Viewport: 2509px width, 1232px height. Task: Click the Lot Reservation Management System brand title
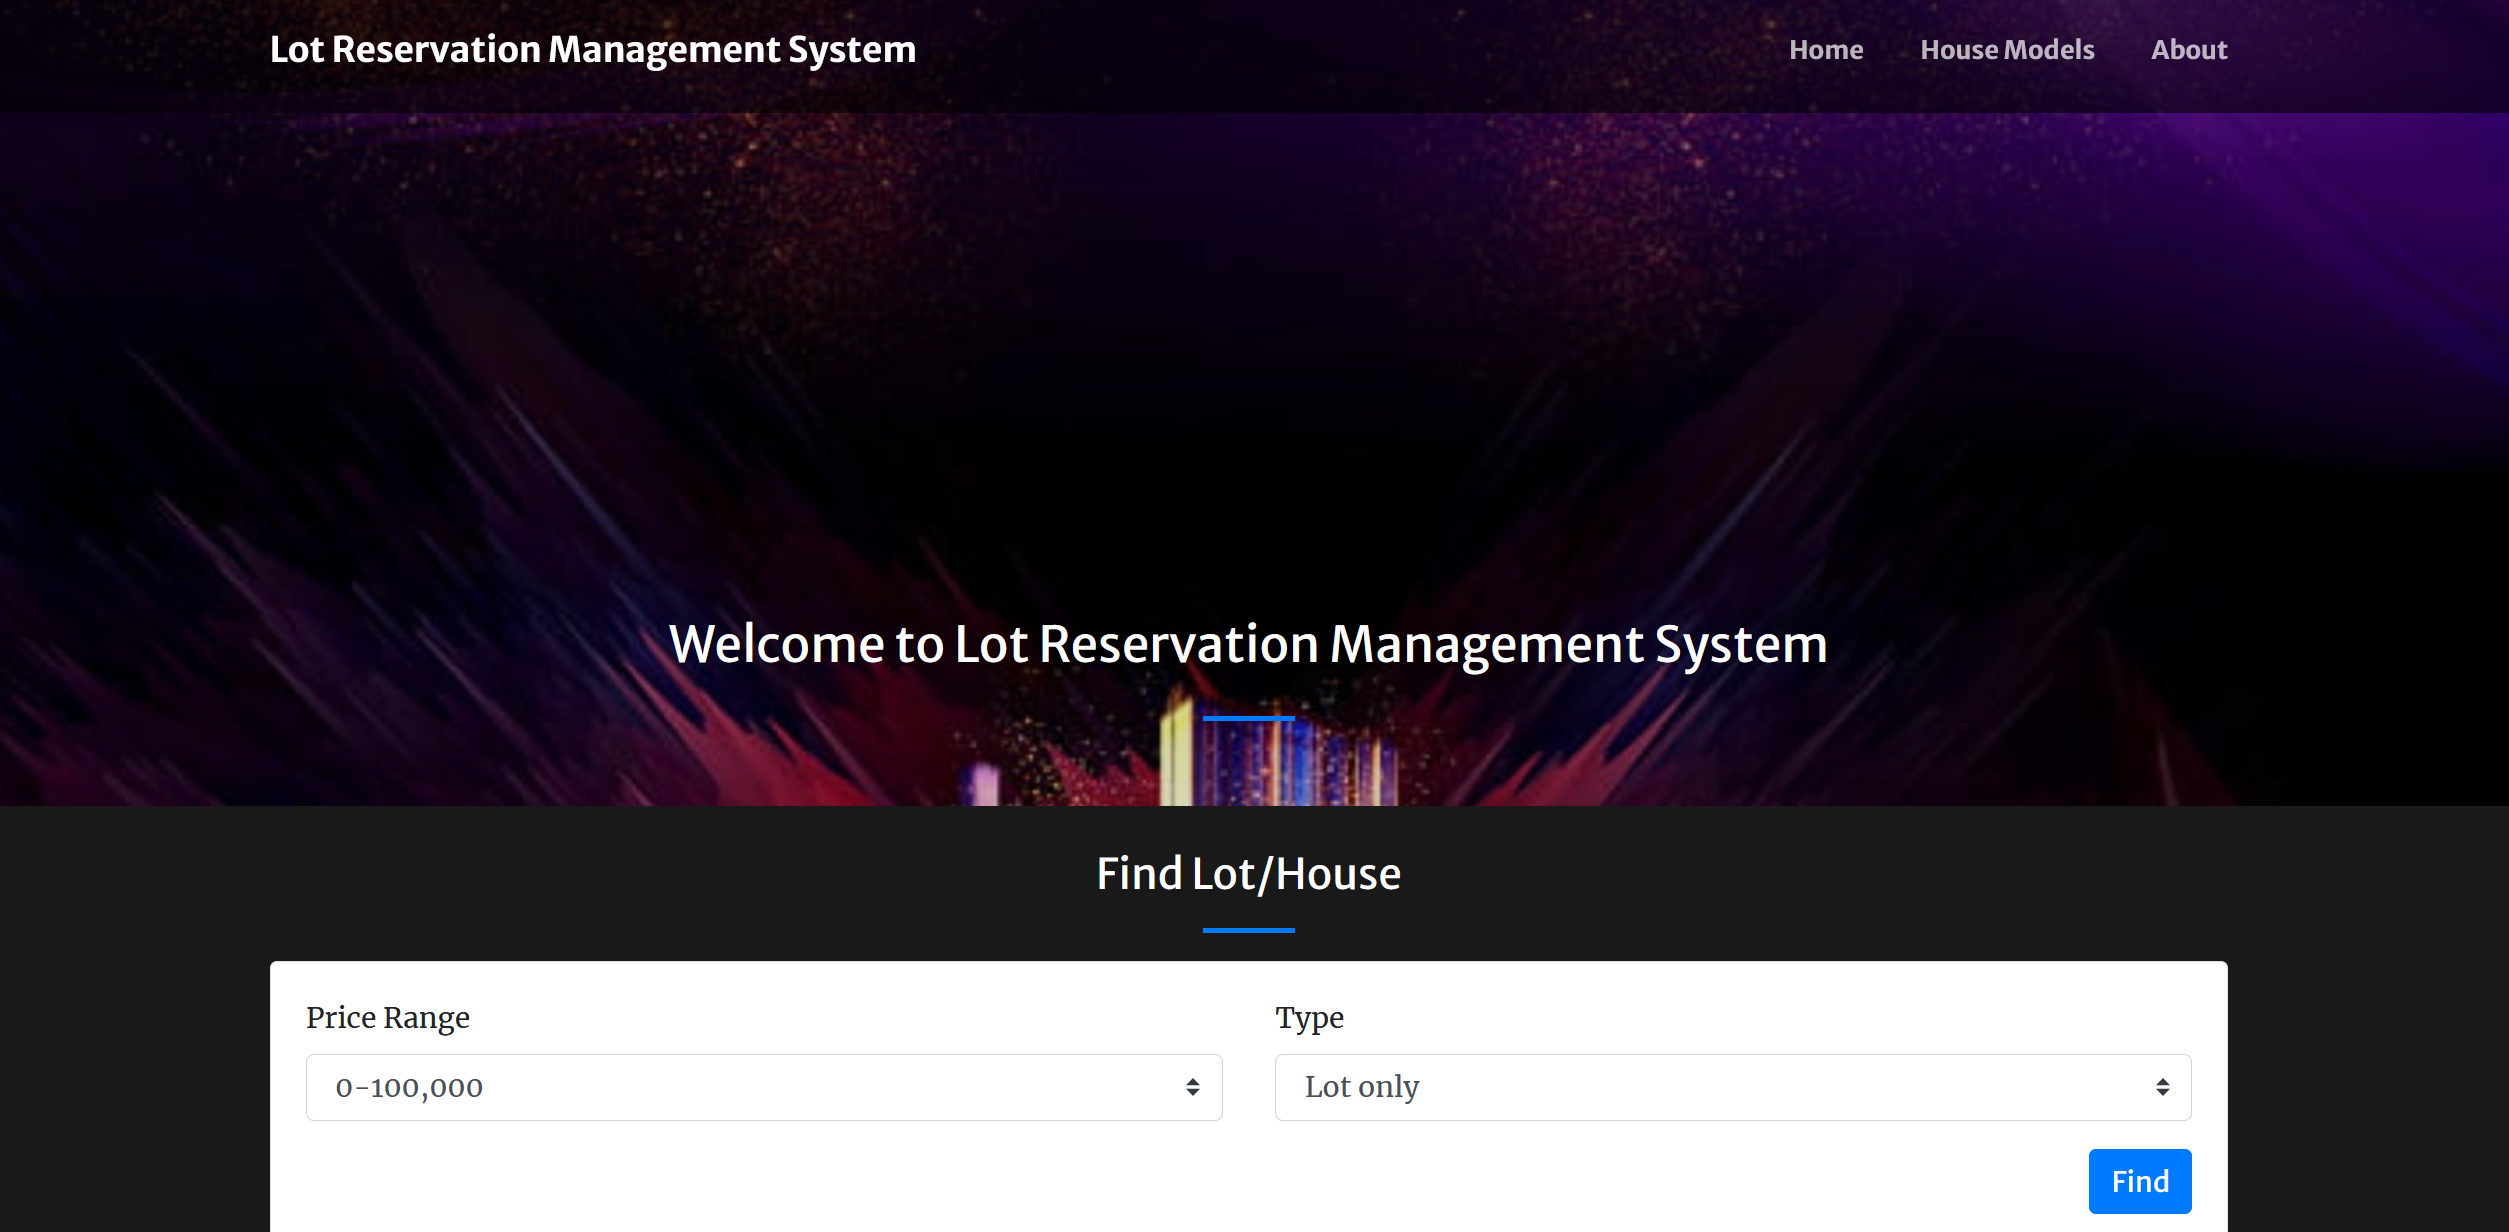pyautogui.click(x=592, y=50)
